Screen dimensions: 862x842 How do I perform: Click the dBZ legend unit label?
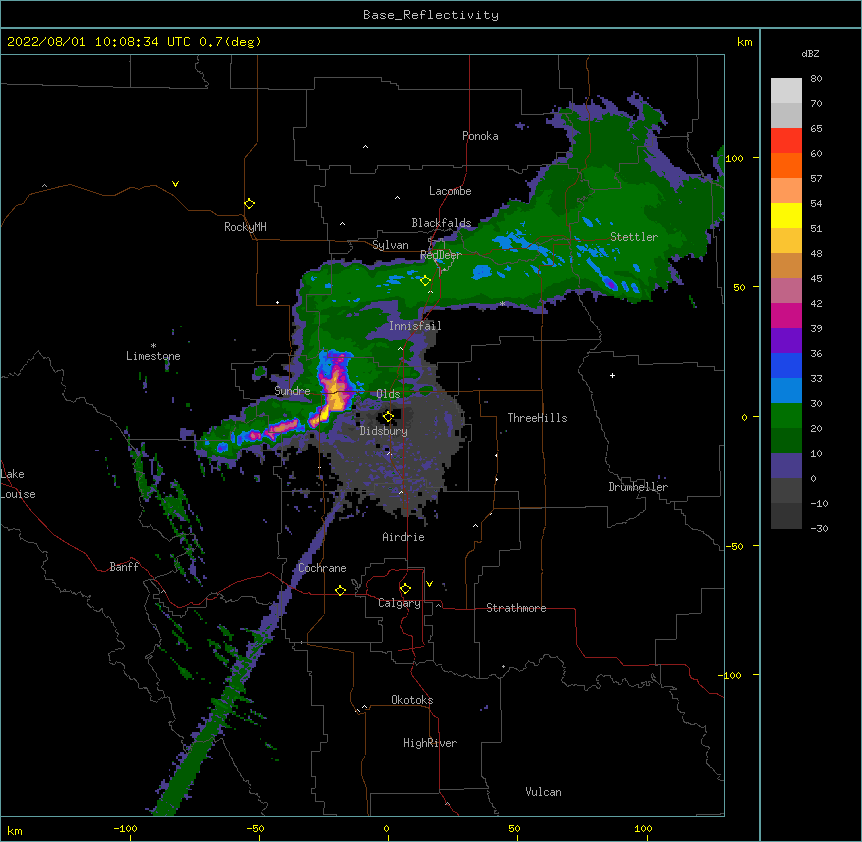pos(810,53)
